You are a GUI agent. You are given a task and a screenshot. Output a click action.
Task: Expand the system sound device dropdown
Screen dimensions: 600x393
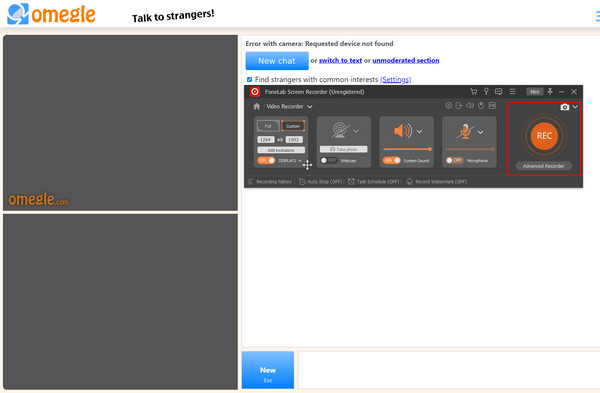tap(419, 132)
